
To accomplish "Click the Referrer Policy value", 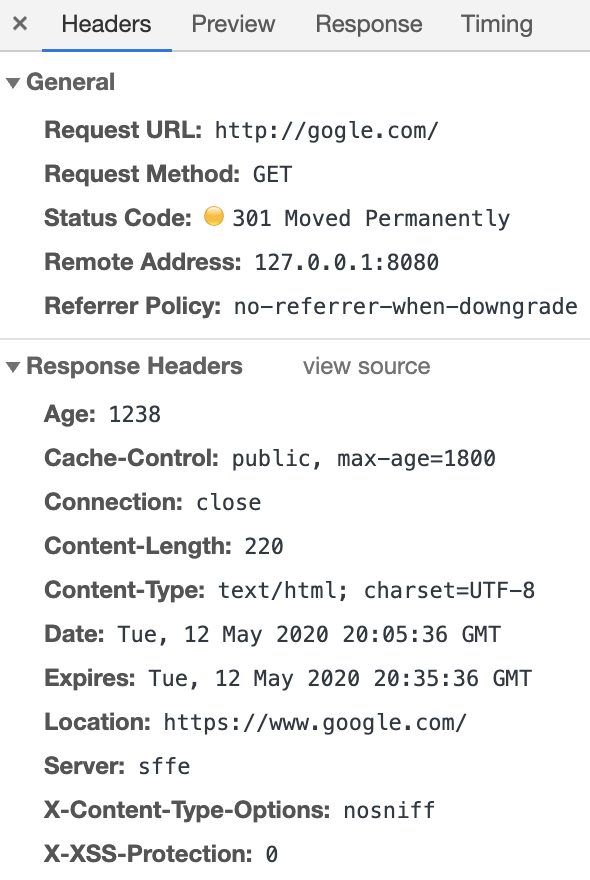I will pos(405,306).
